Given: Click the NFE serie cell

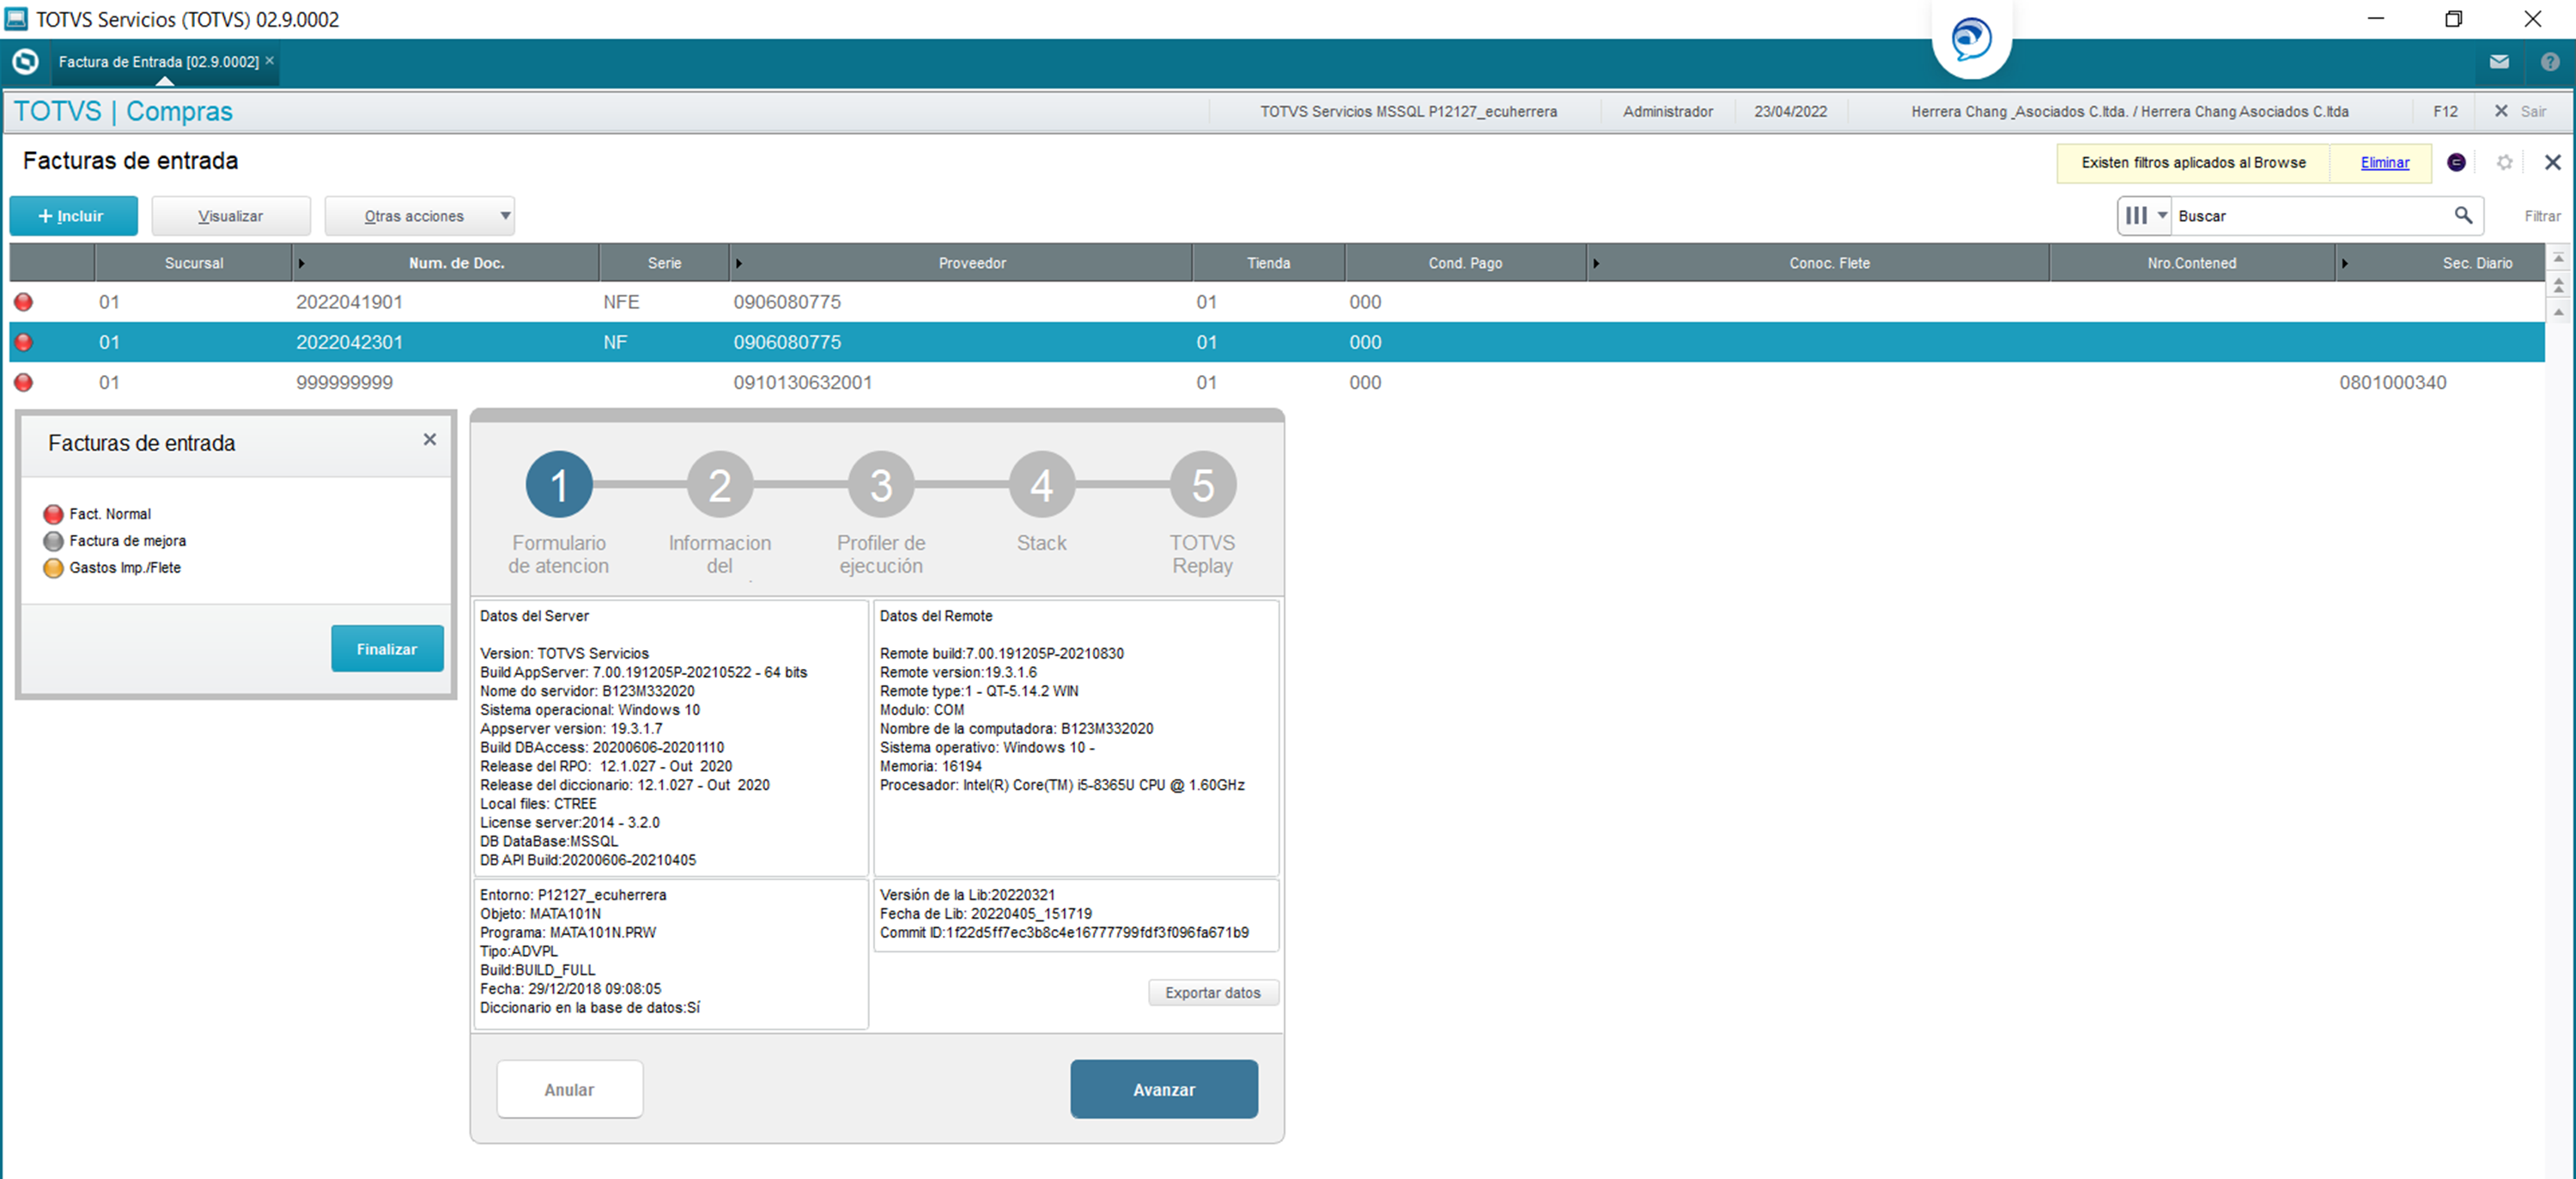Looking at the screenshot, I should tap(621, 302).
